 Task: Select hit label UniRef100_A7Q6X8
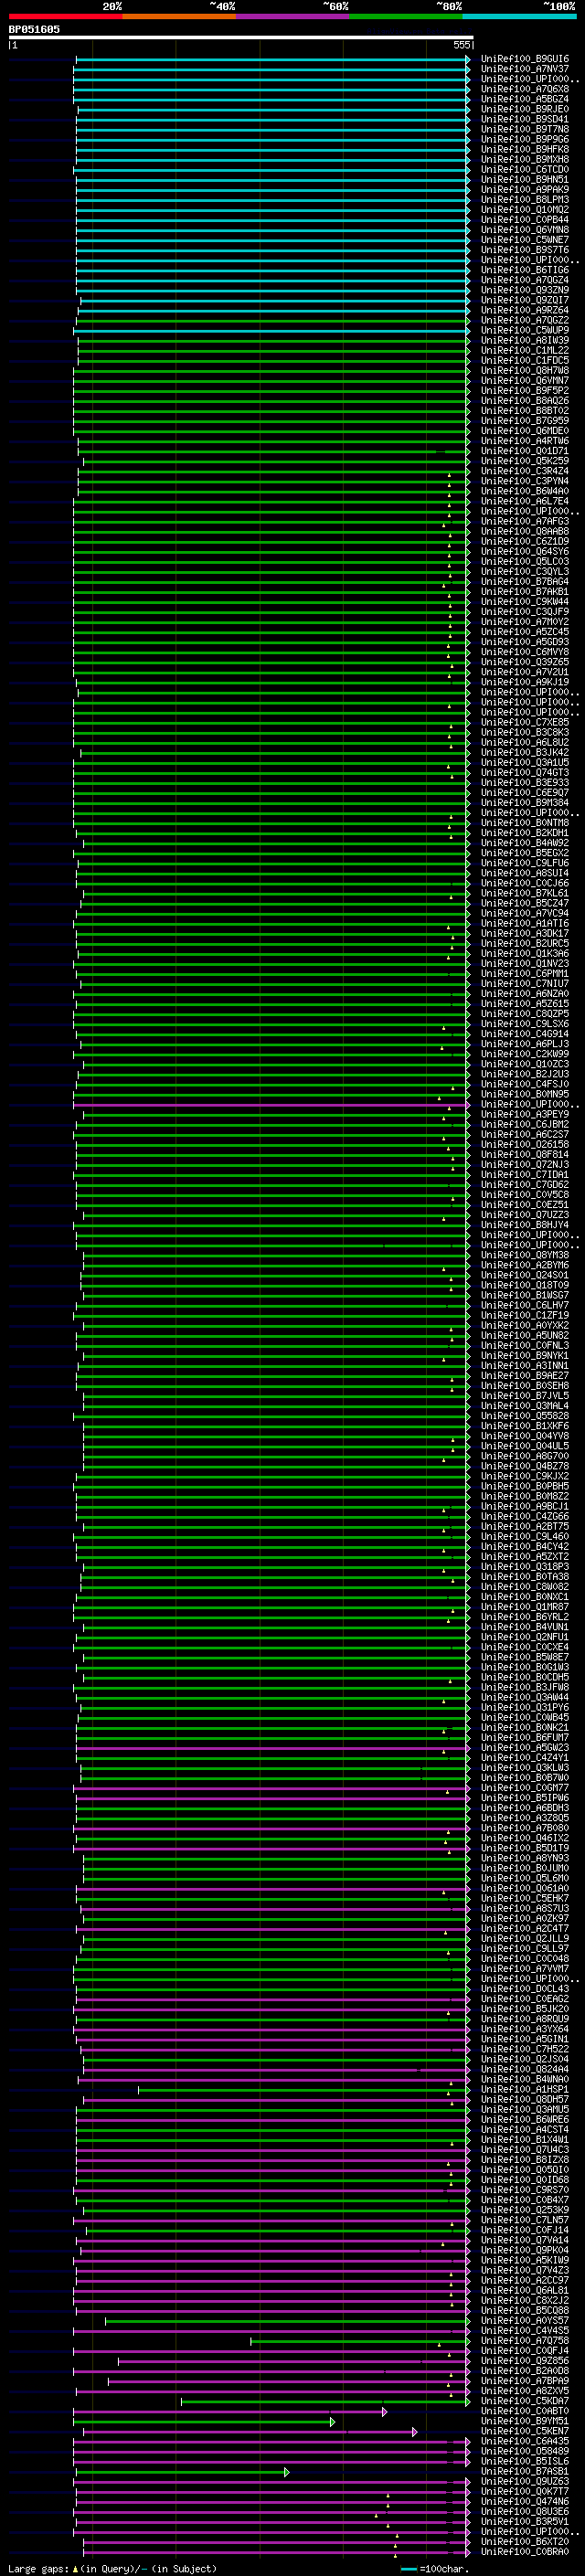pos(525,89)
